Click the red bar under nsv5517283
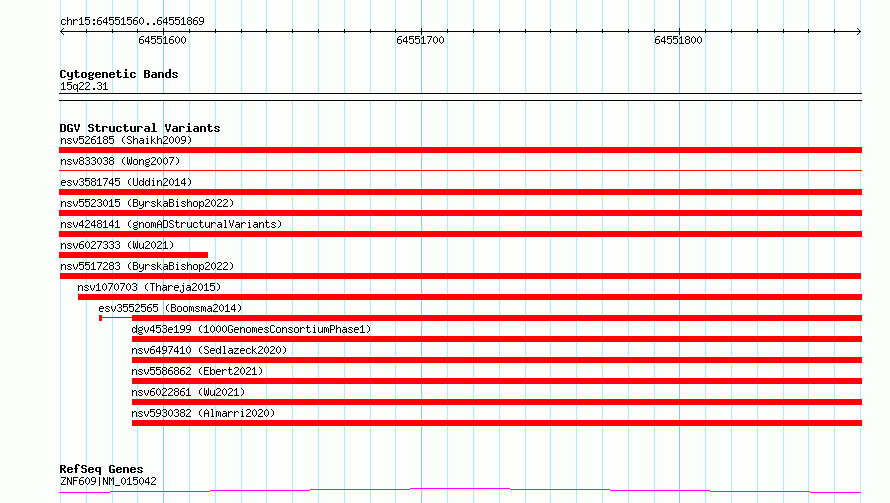 click(x=460, y=276)
